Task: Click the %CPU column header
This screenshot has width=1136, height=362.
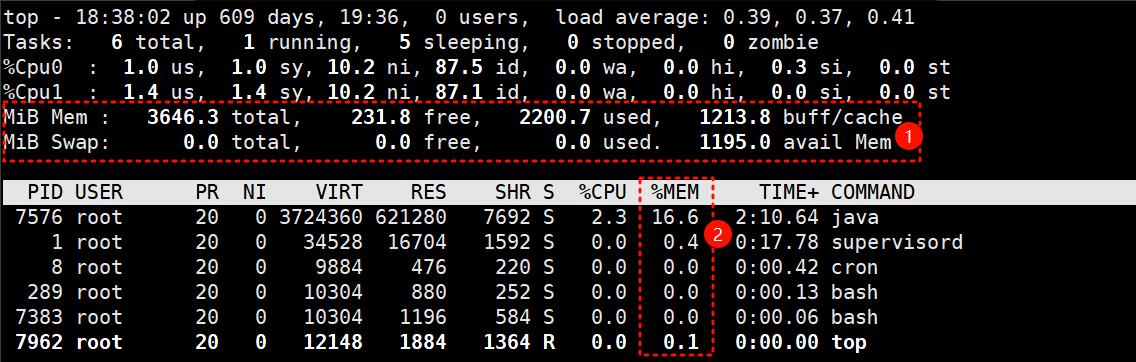Action: pyautogui.click(x=602, y=192)
